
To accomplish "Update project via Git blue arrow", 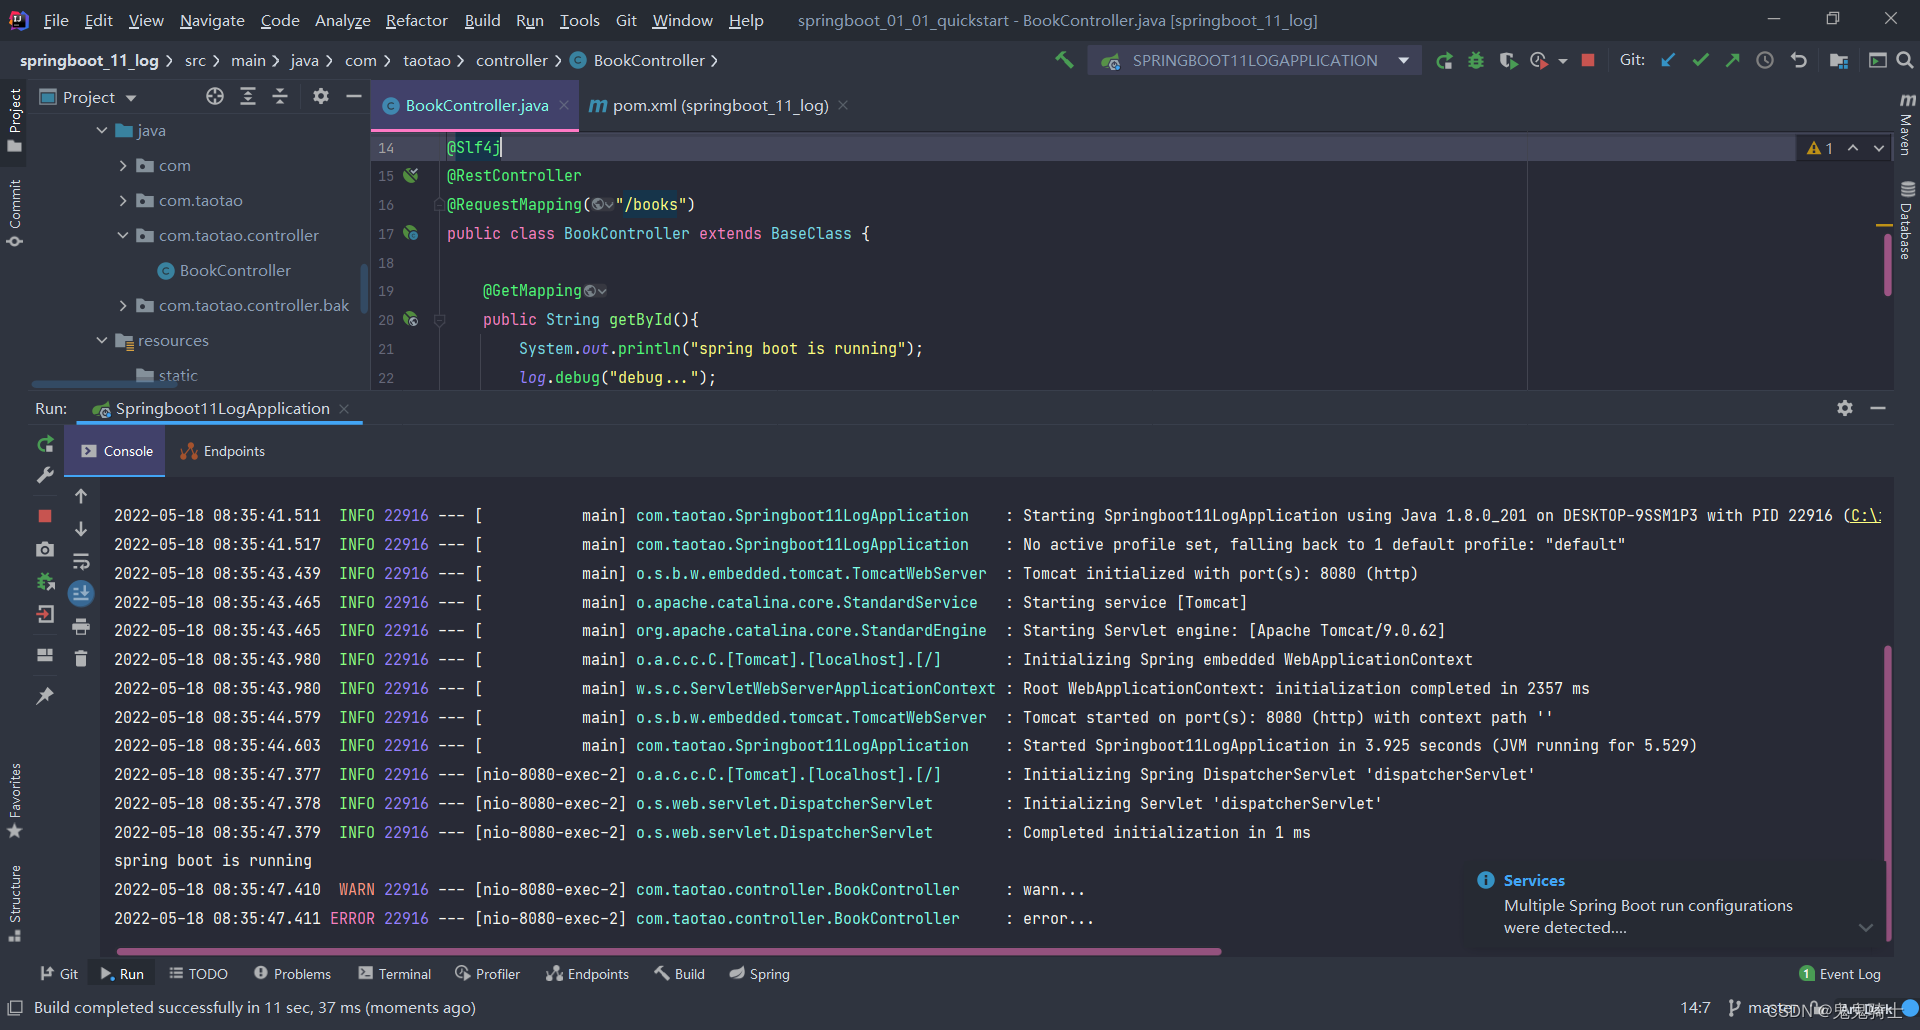I will (x=1668, y=61).
